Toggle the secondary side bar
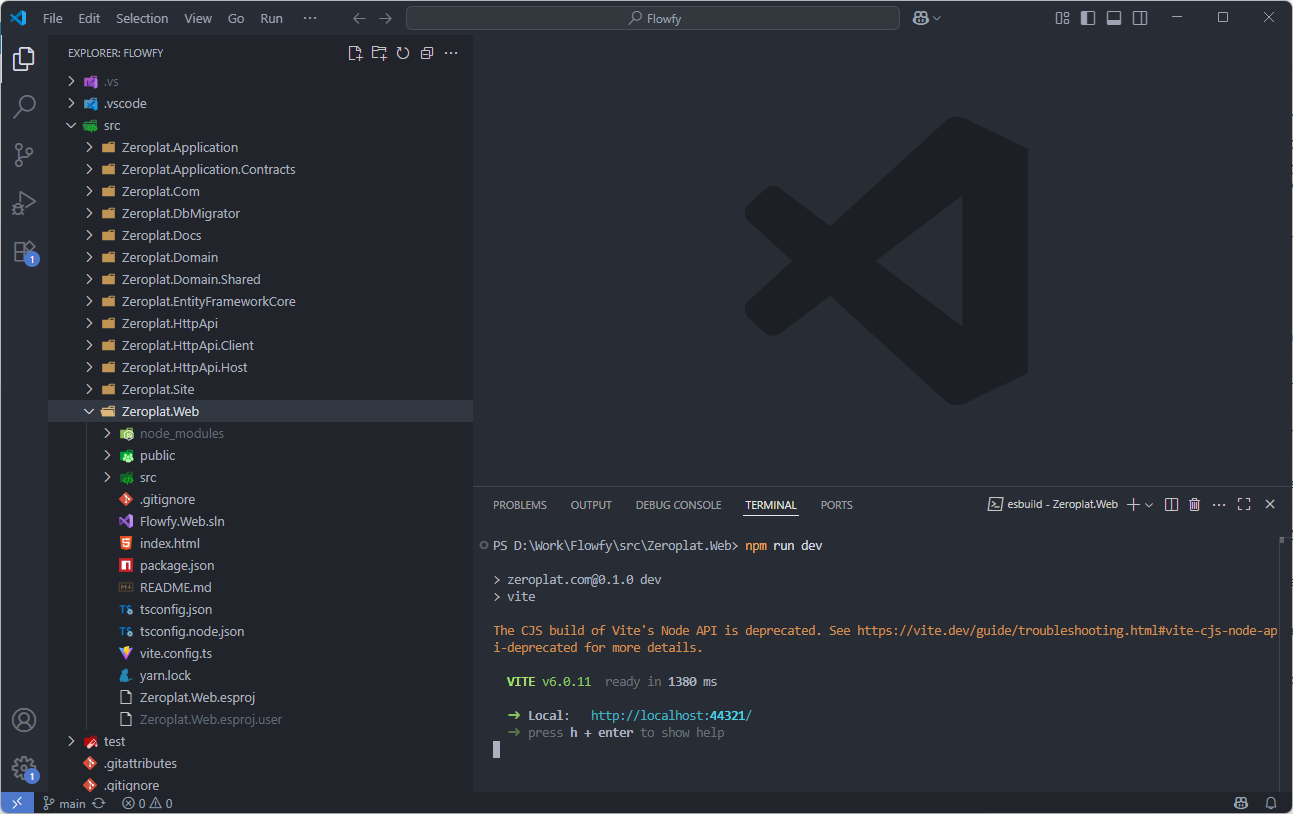 1140,18
